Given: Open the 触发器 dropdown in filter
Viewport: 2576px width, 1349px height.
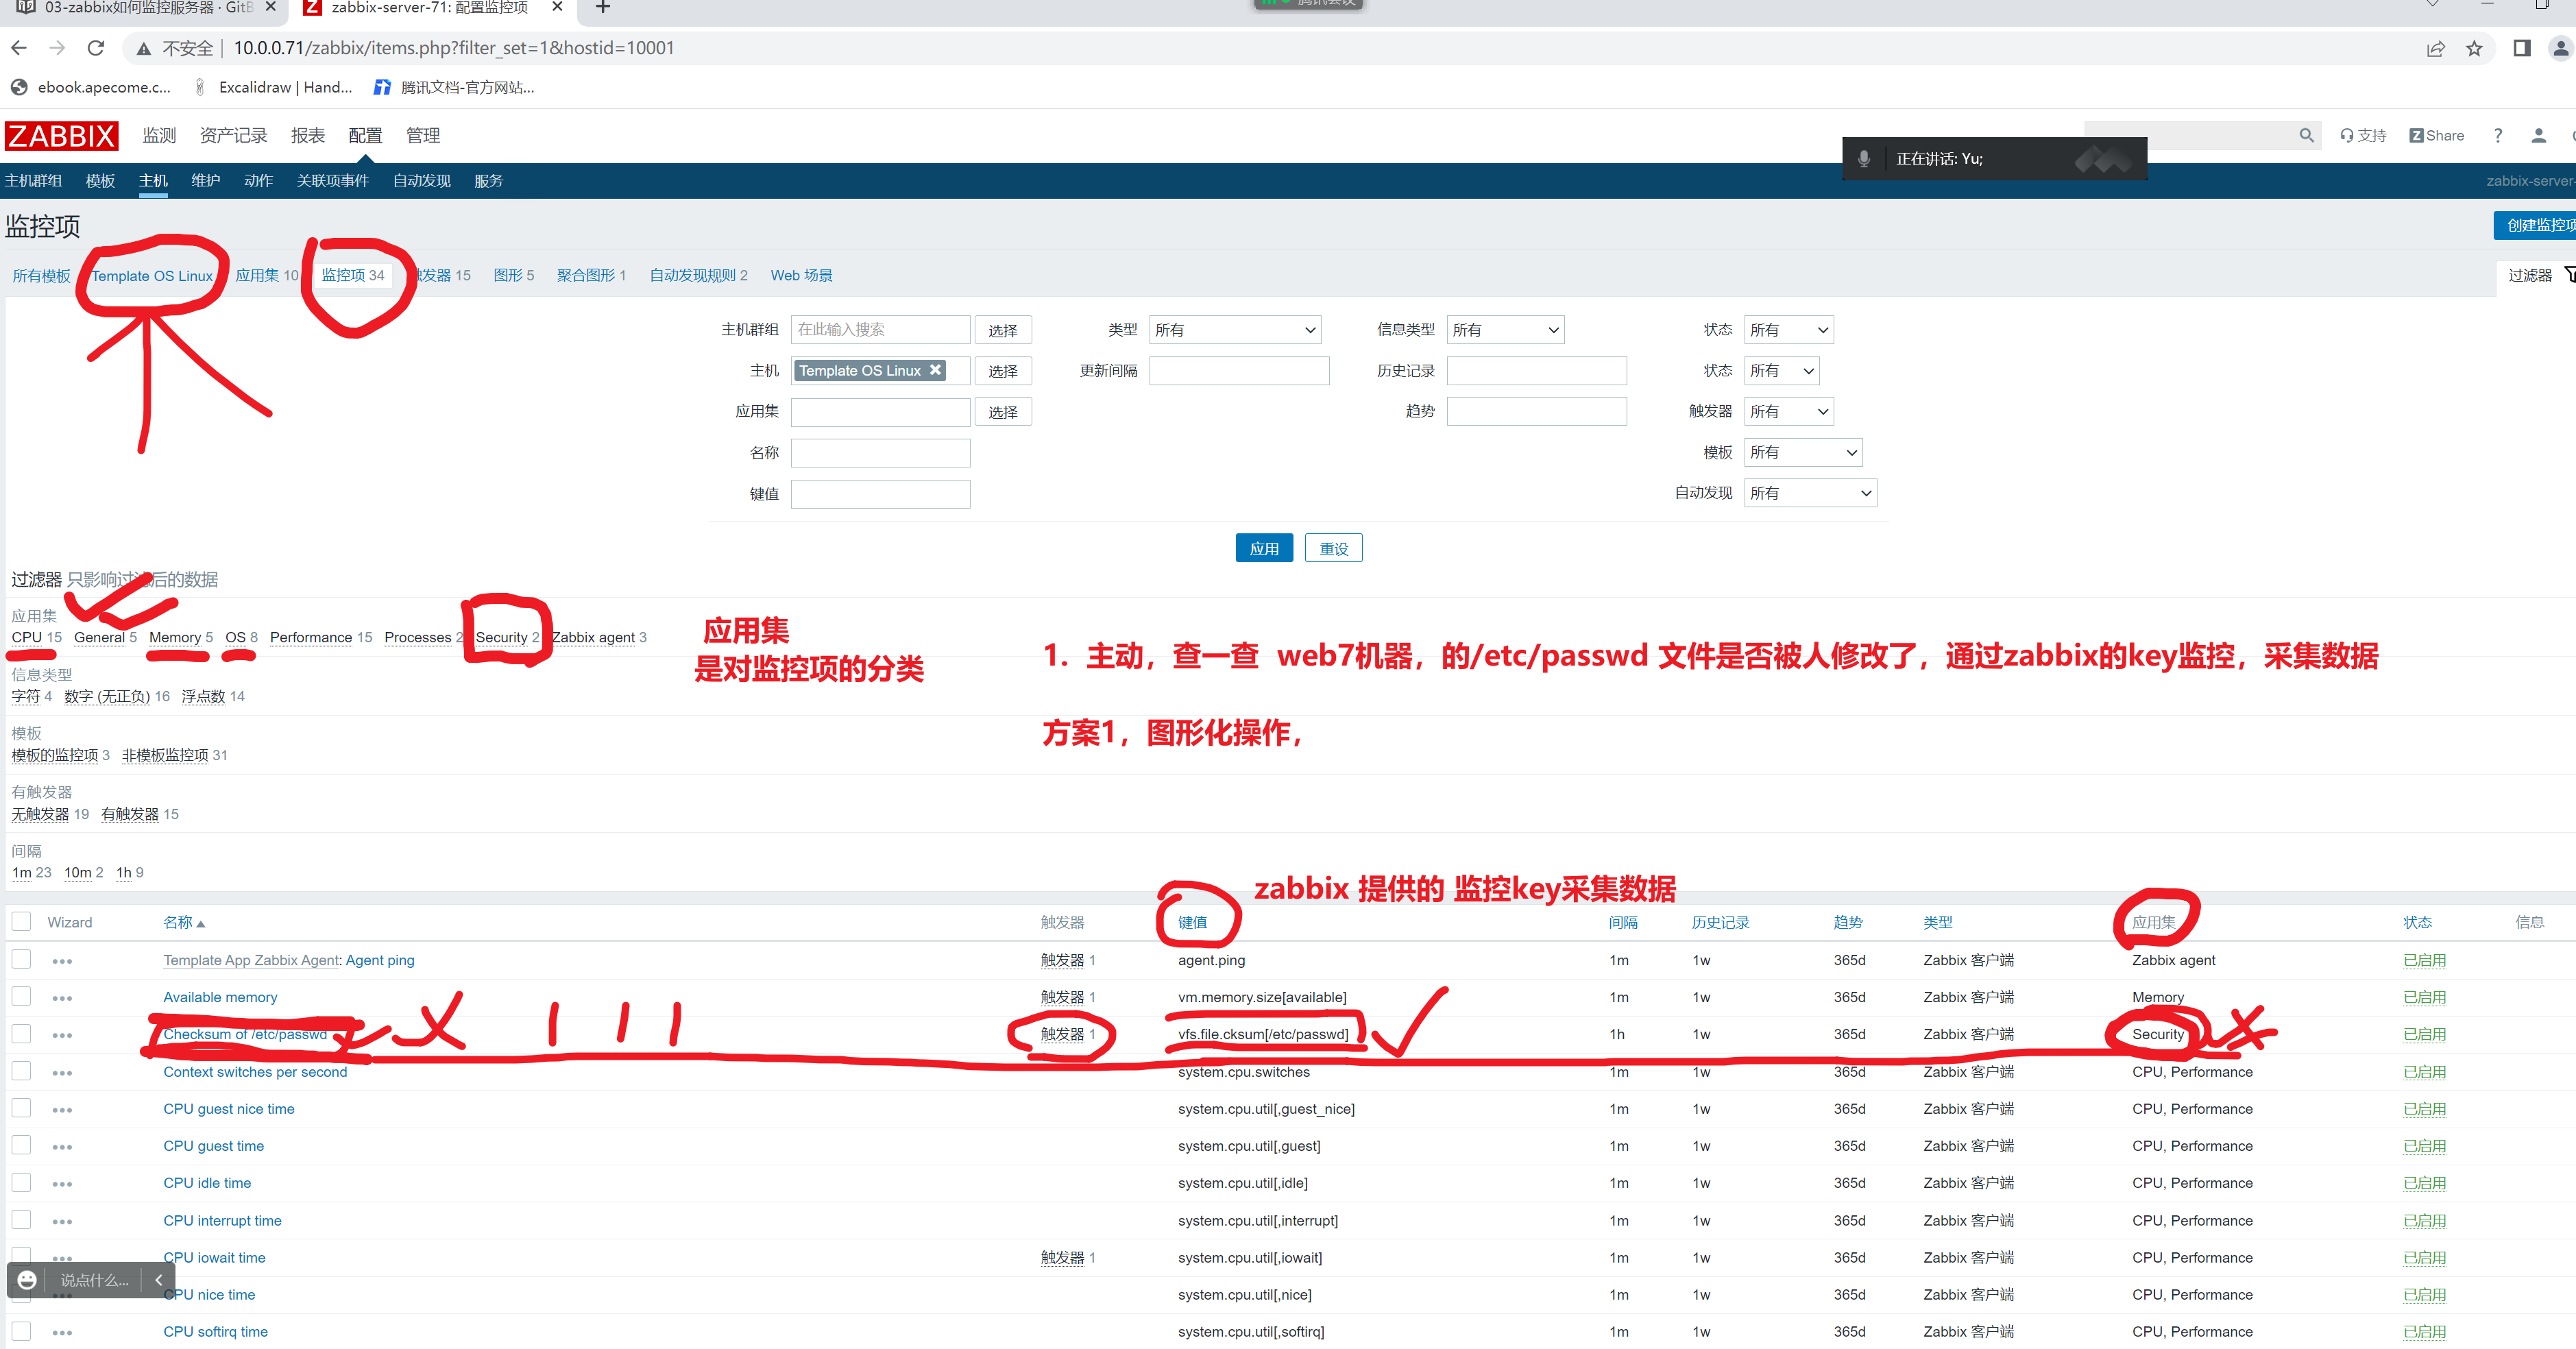Looking at the screenshot, I should tap(1788, 412).
